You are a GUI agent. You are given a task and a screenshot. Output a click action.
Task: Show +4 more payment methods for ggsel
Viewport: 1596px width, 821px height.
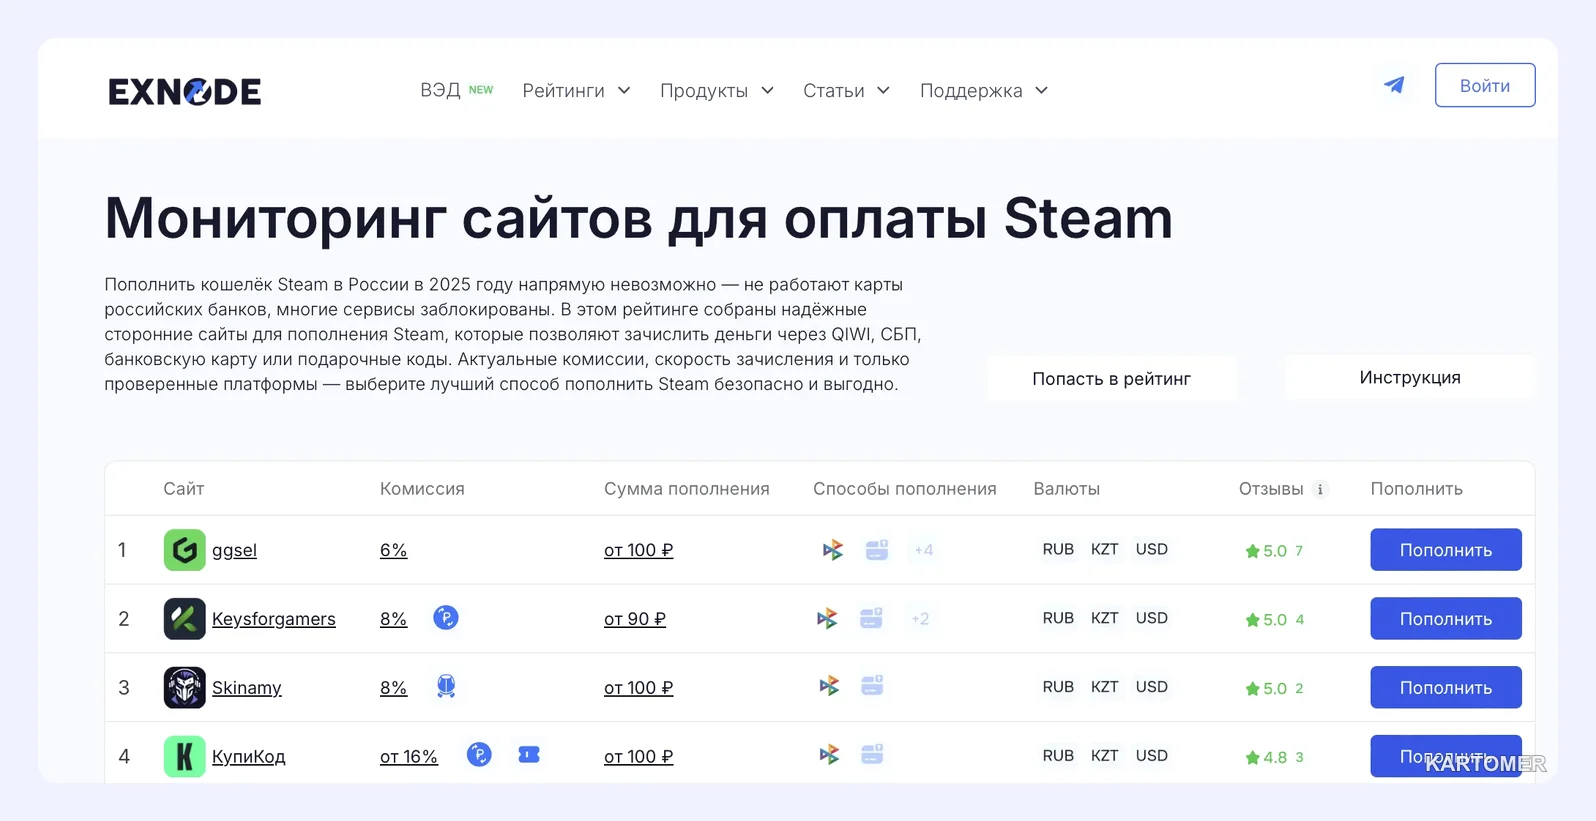click(x=924, y=550)
